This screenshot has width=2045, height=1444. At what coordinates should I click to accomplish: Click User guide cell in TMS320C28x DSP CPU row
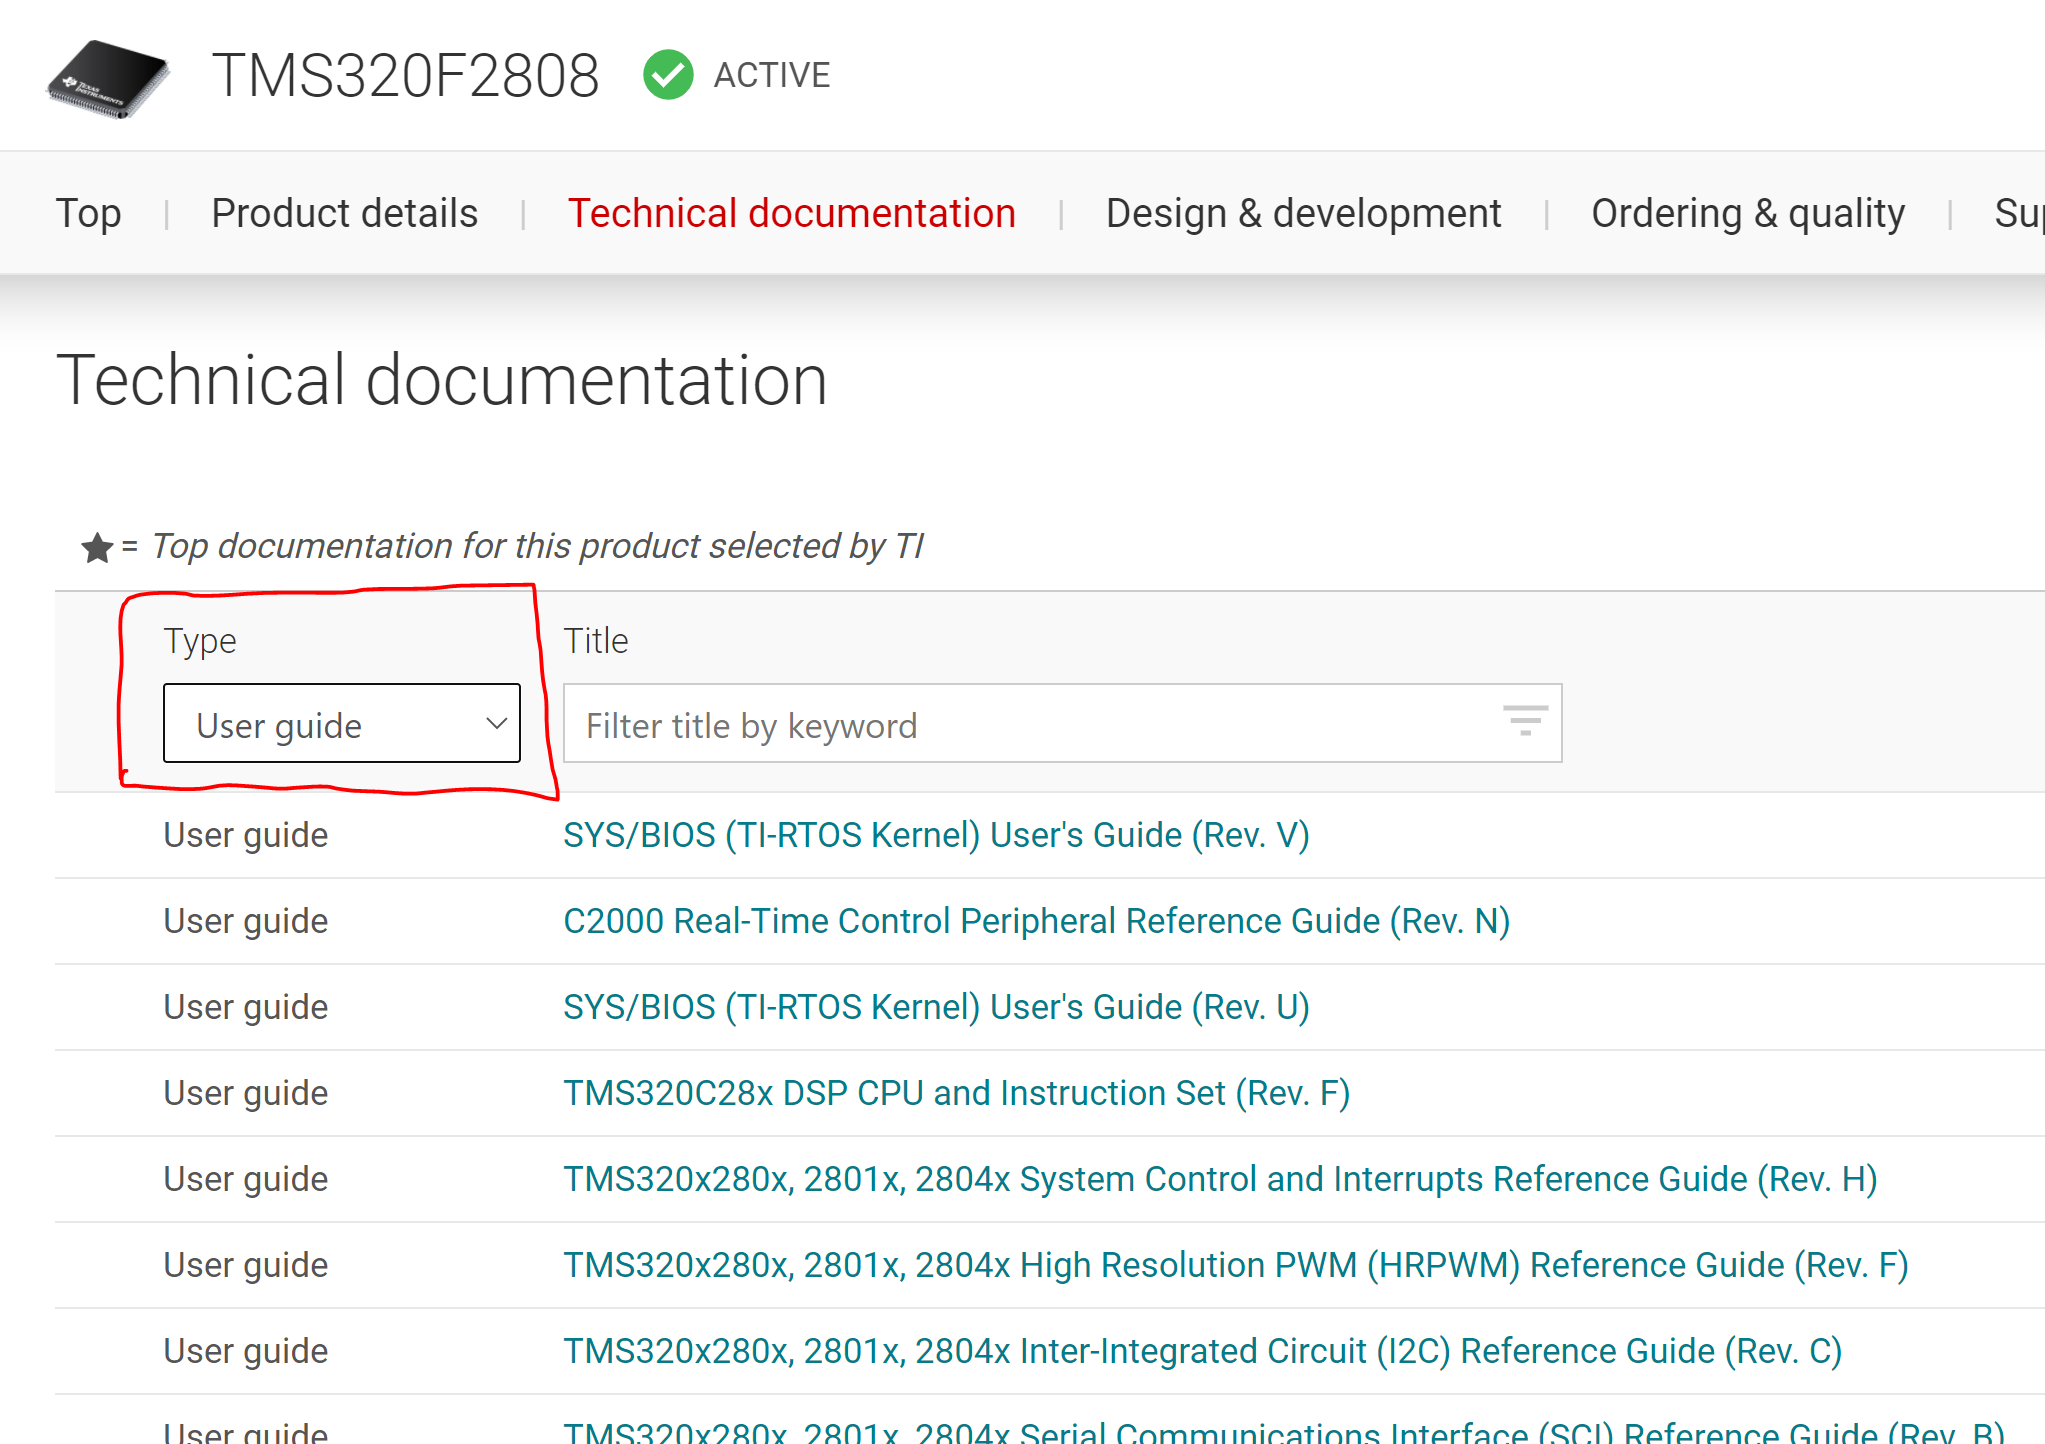pos(246,1093)
